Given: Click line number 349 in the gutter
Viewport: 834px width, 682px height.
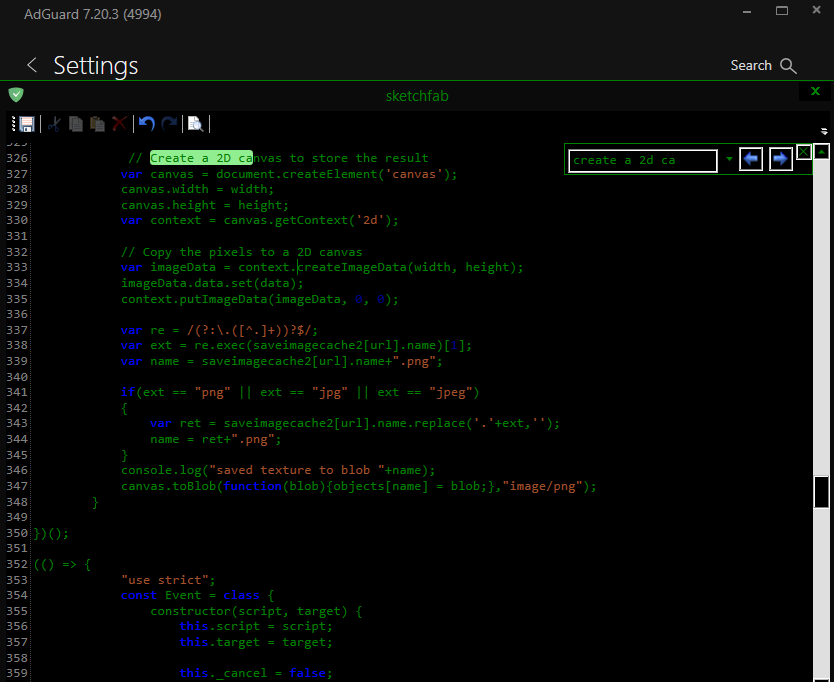Looking at the screenshot, I should (x=17, y=517).
